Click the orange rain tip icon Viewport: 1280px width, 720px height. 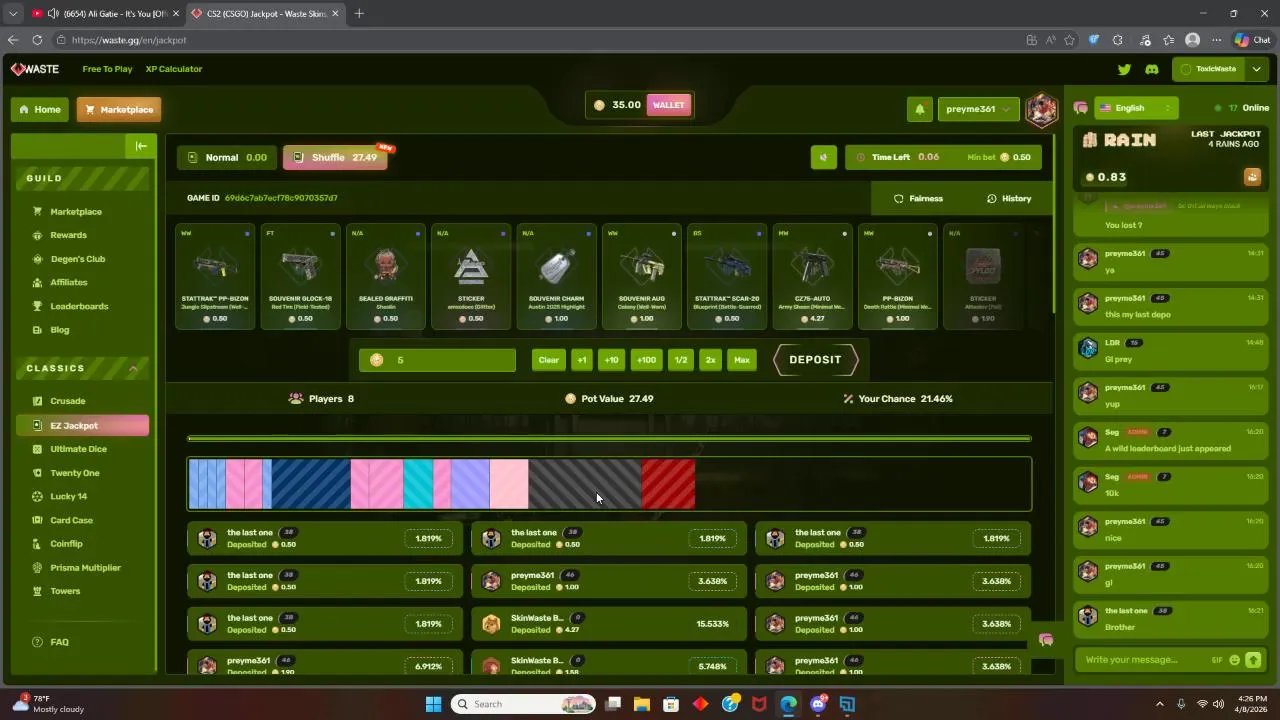[1252, 177]
